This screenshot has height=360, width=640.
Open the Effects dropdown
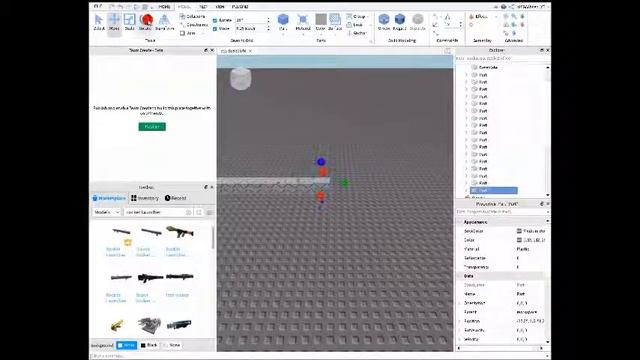[482, 17]
